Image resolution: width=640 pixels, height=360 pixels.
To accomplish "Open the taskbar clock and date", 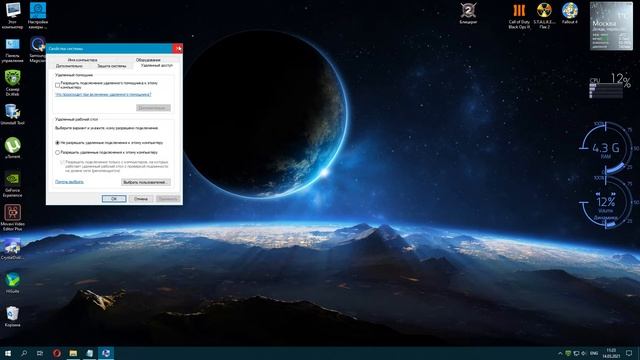I will pyautogui.click(x=611, y=353).
